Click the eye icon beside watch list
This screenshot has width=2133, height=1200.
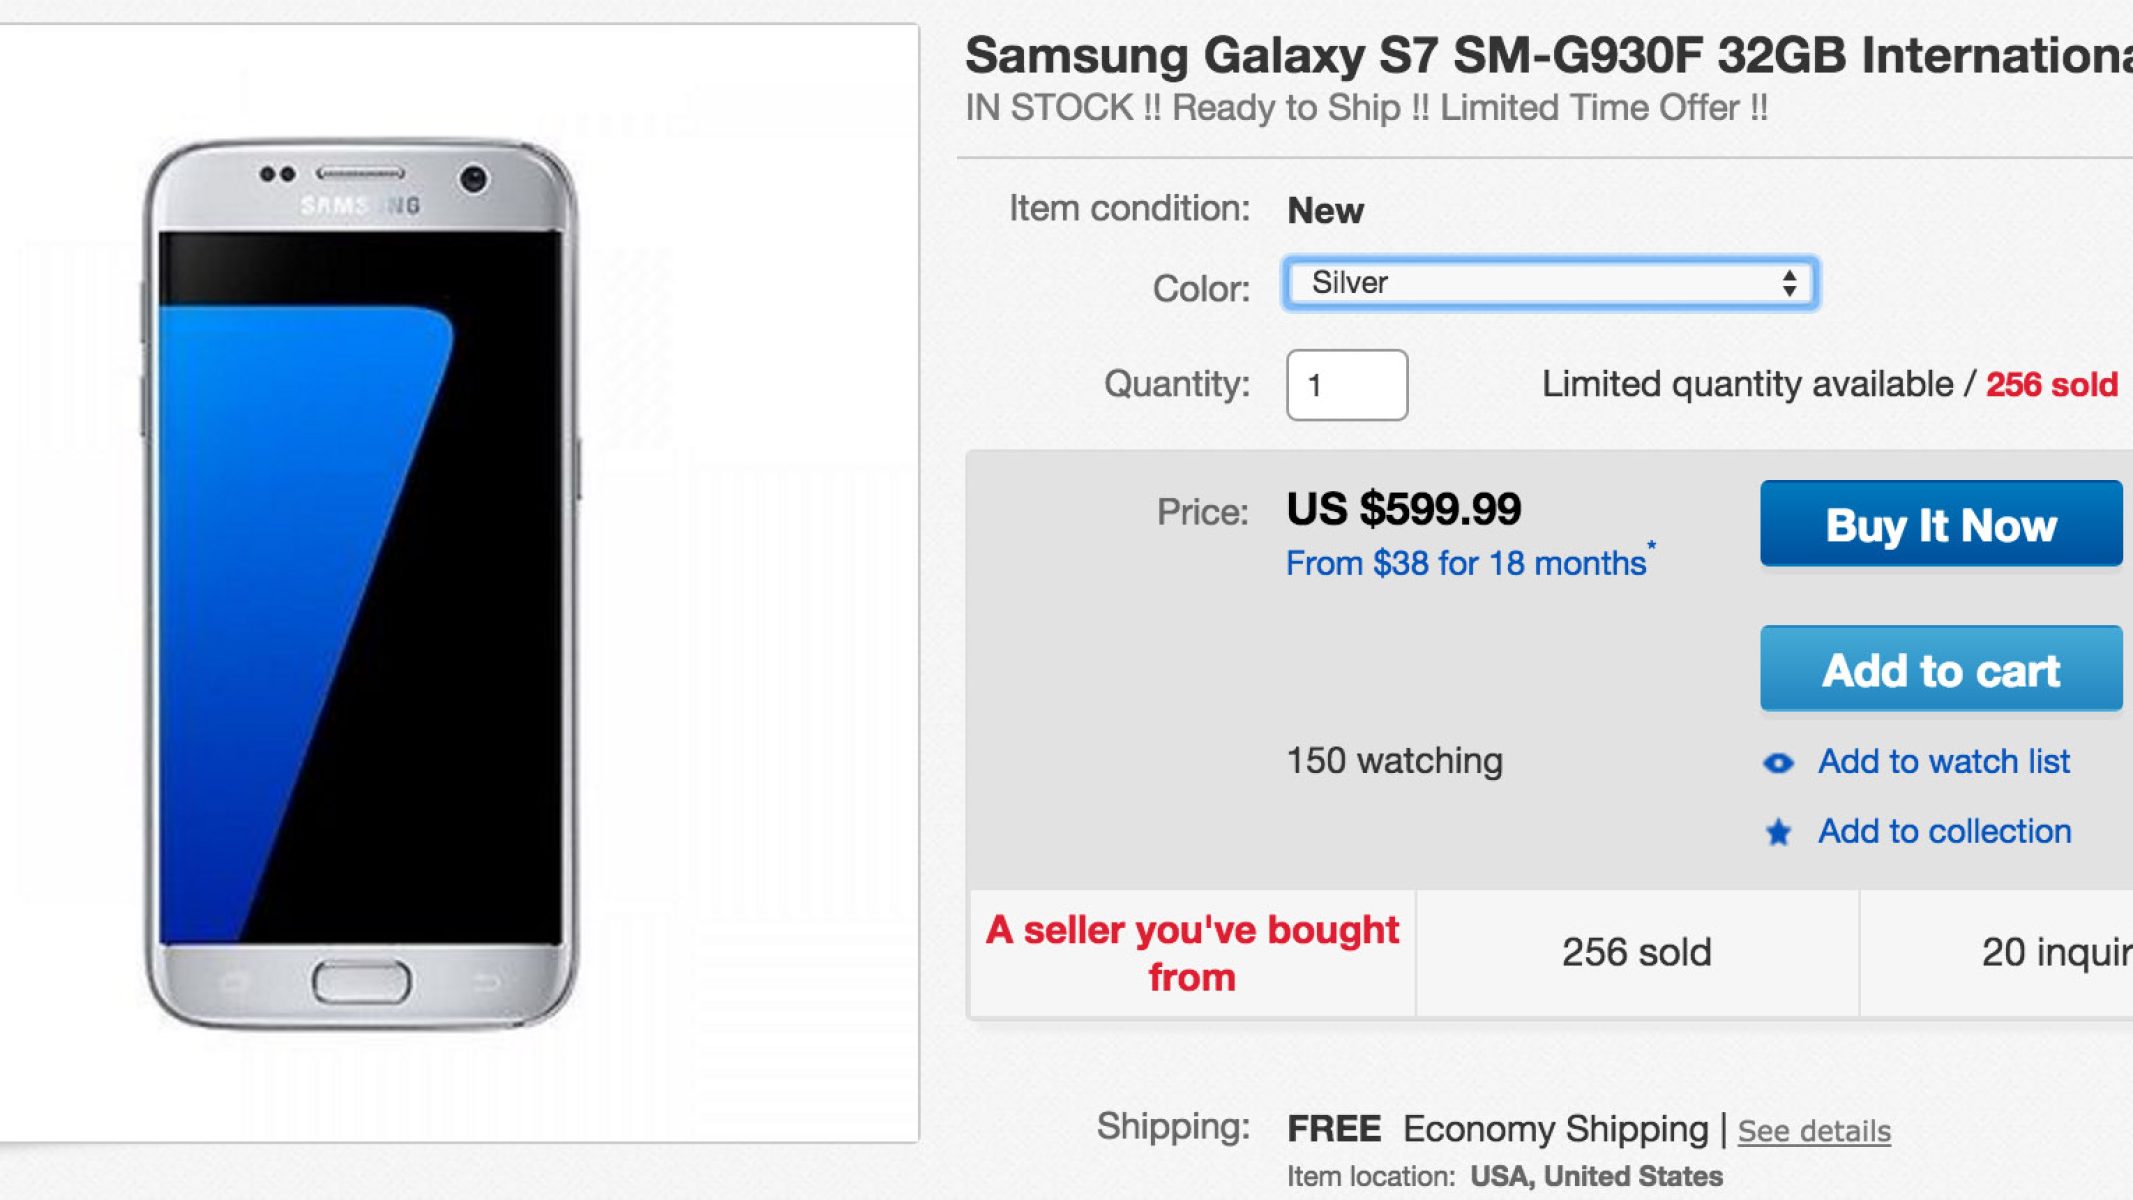pos(1778,763)
